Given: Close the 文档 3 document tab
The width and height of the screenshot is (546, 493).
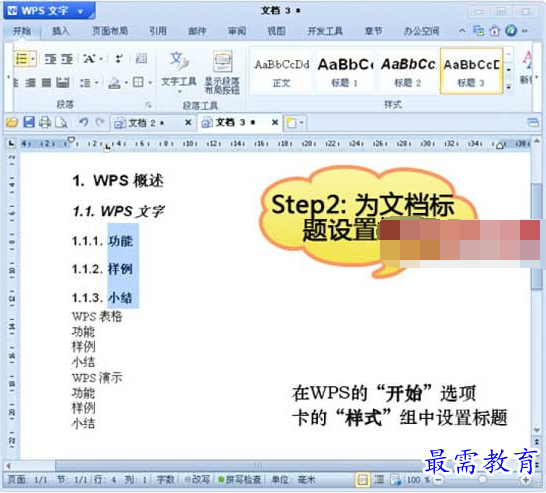Looking at the screenshot, I should point(275,122).
